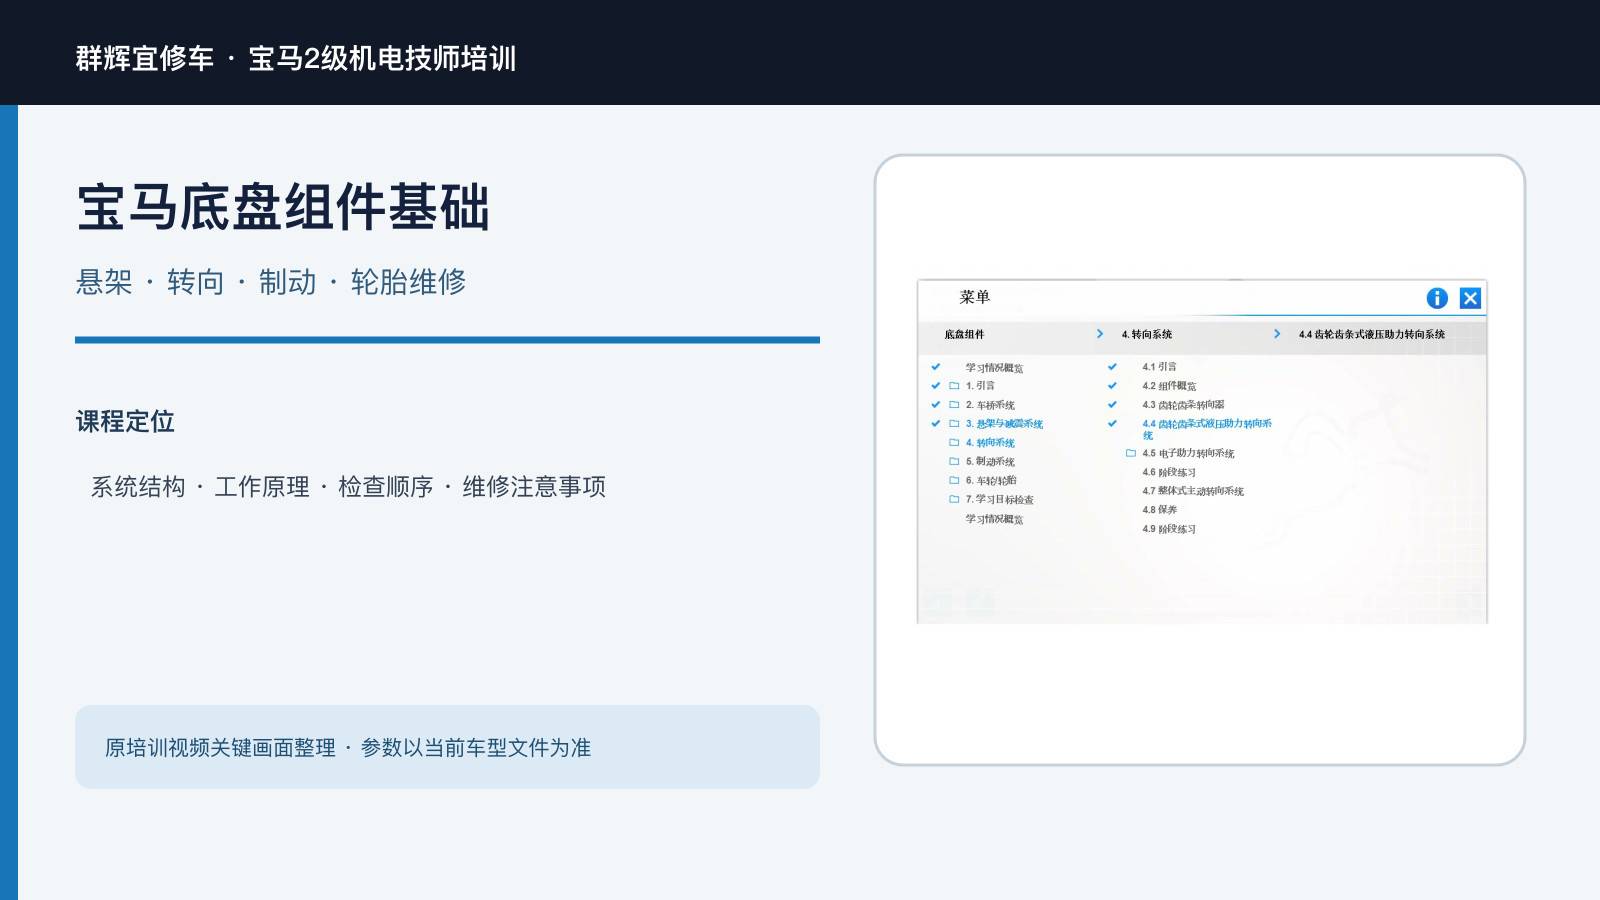Open the 7. 学习目标检查 chapter
The image size is (1600, 900).
pyautogui.click(x=1000, y=500)
